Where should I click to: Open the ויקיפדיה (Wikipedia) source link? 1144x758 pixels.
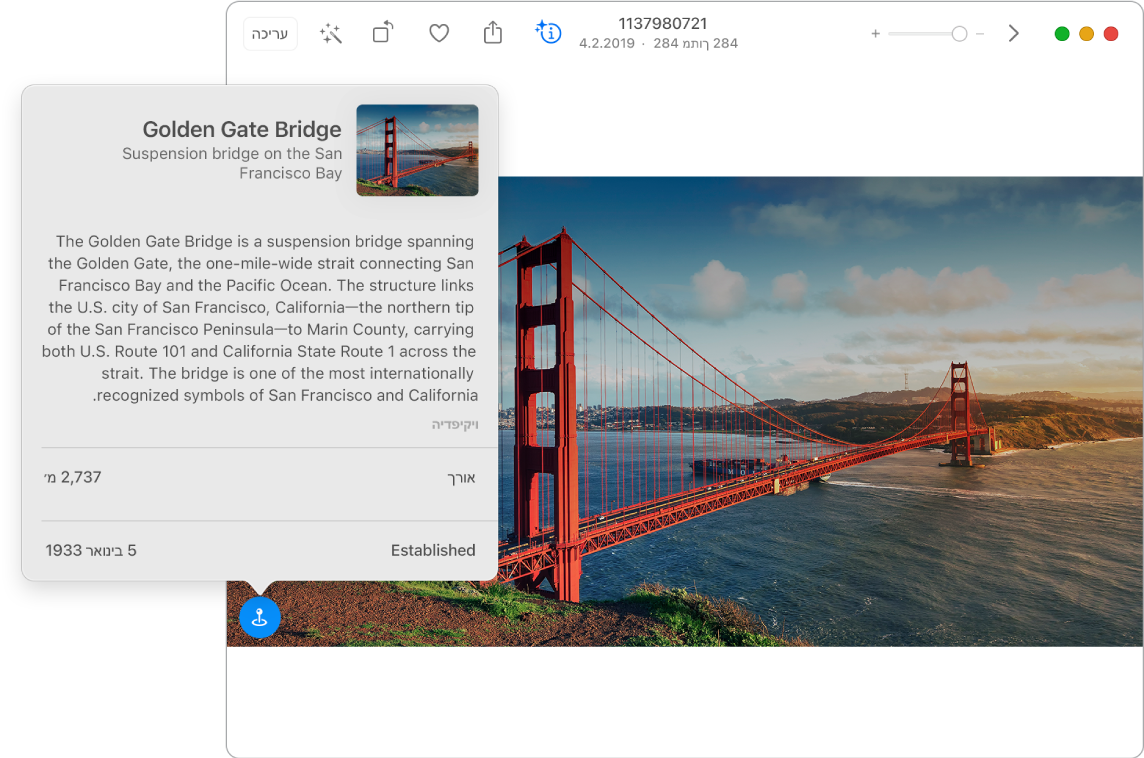[455, 425]
